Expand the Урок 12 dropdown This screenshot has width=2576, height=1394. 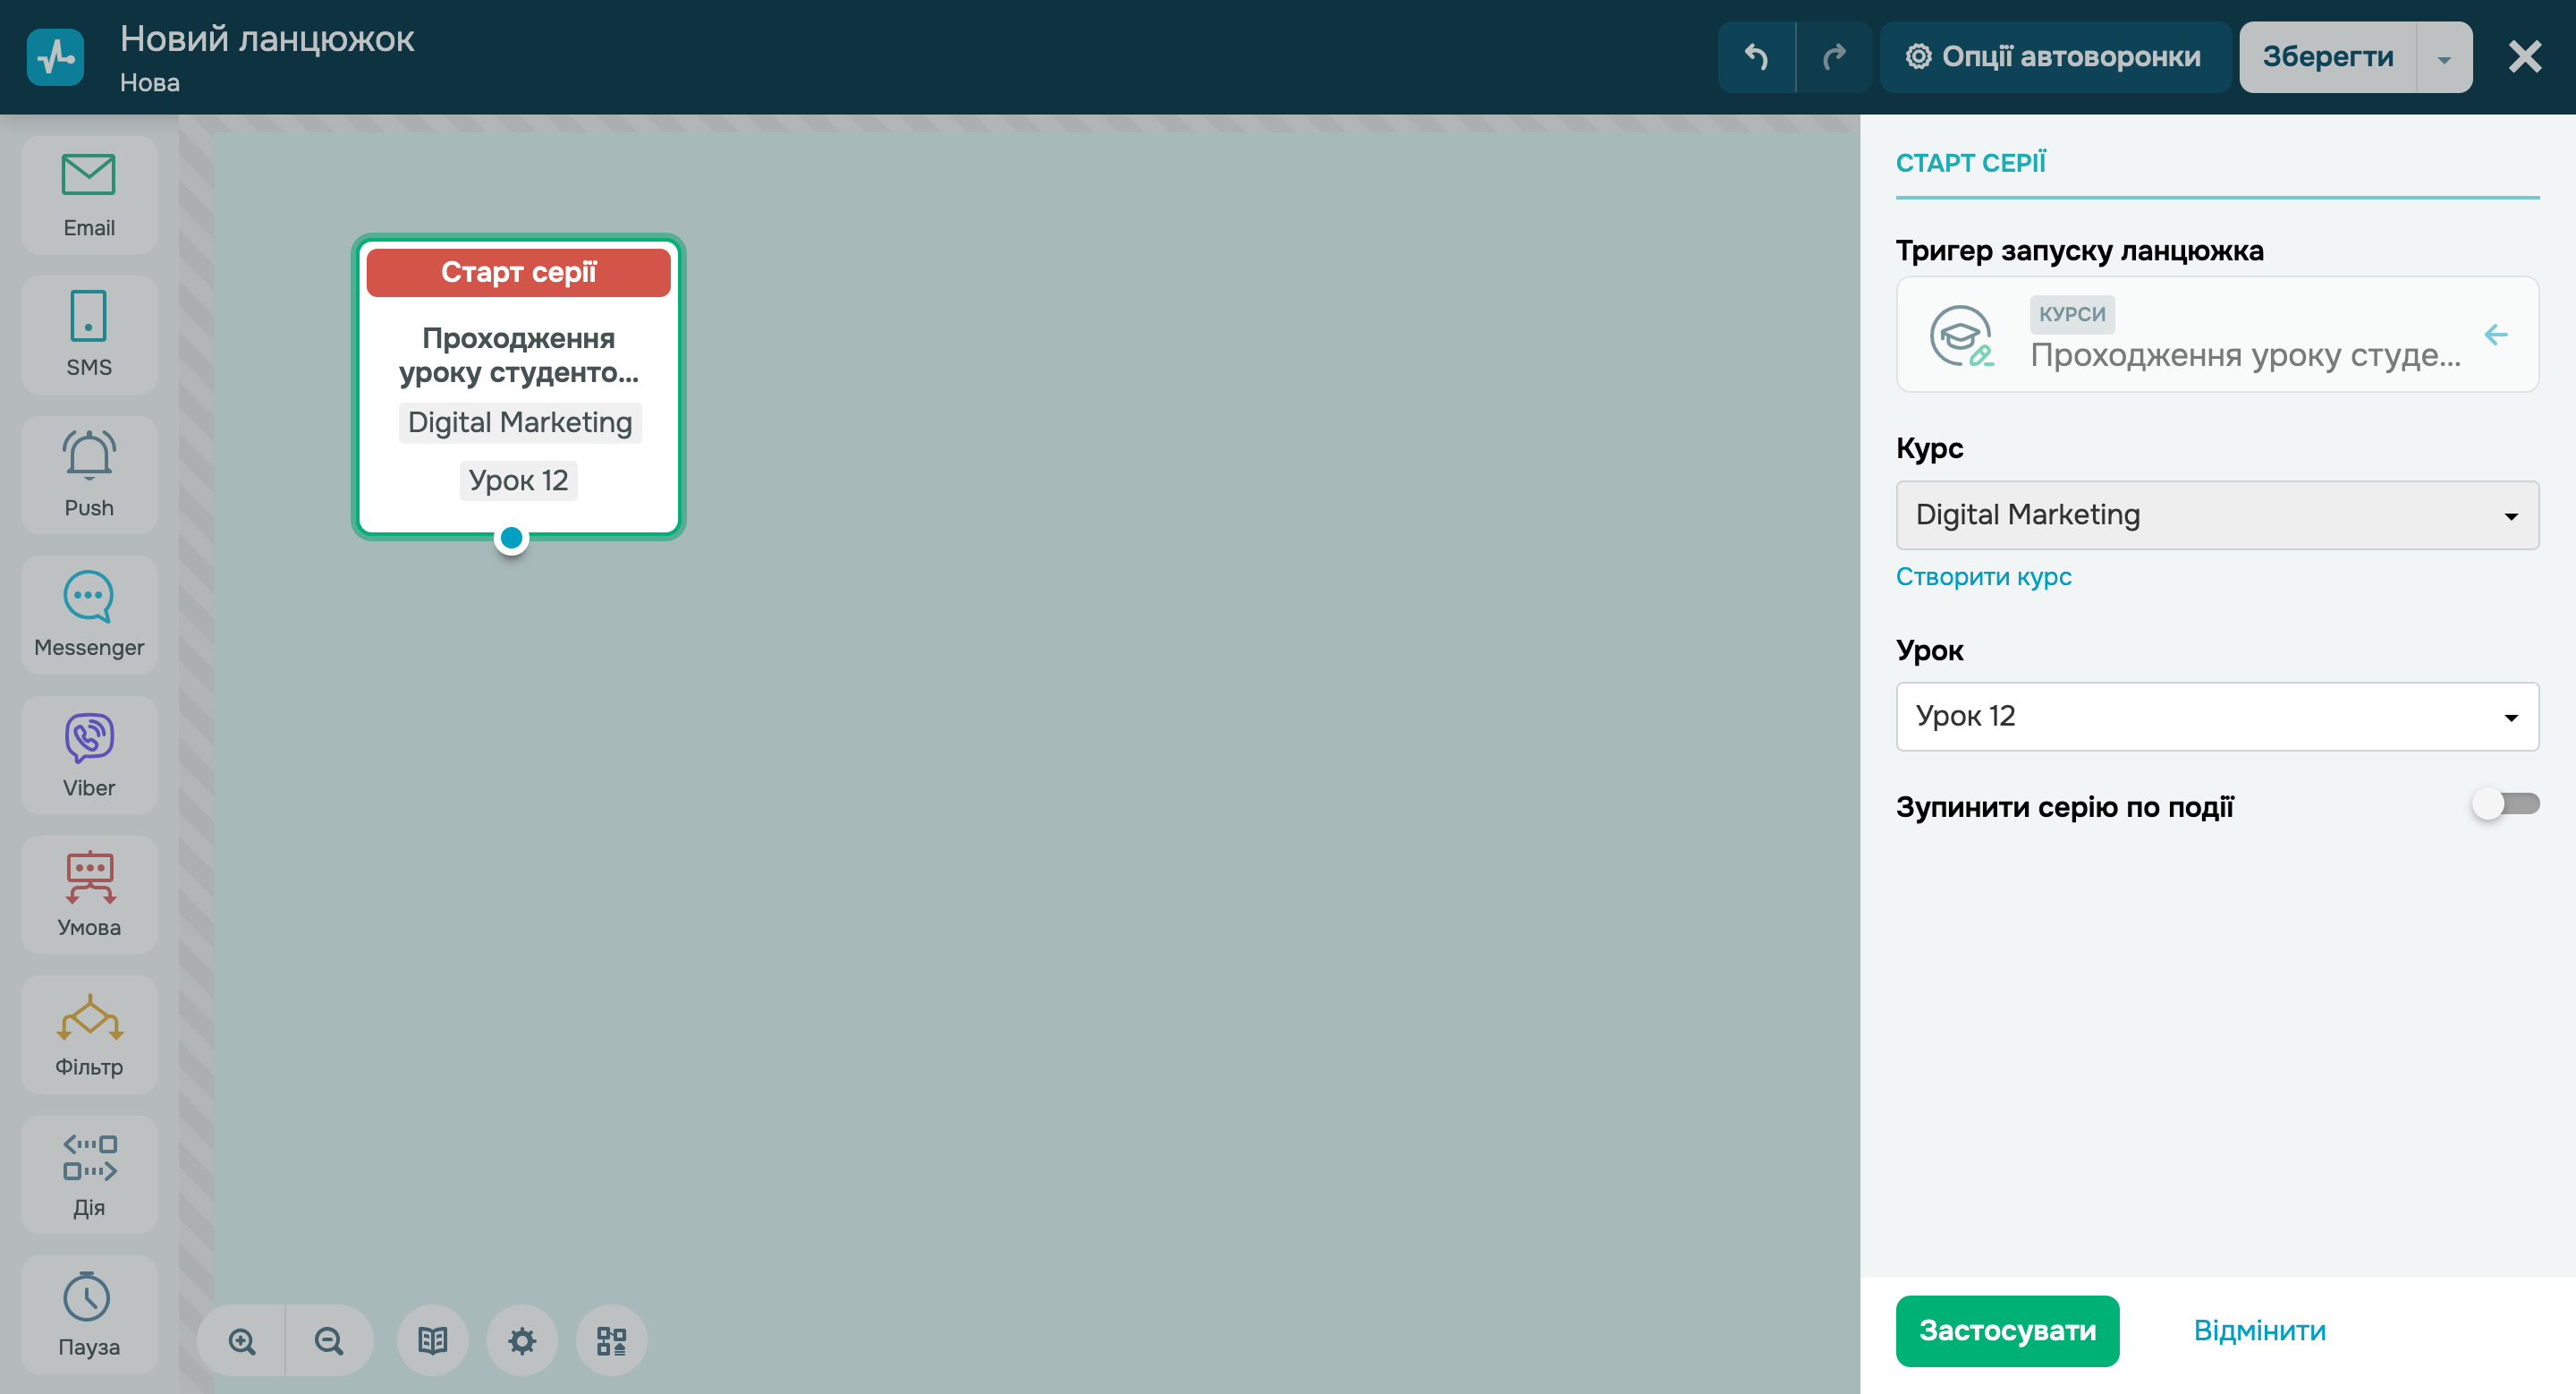(2216, 716)
